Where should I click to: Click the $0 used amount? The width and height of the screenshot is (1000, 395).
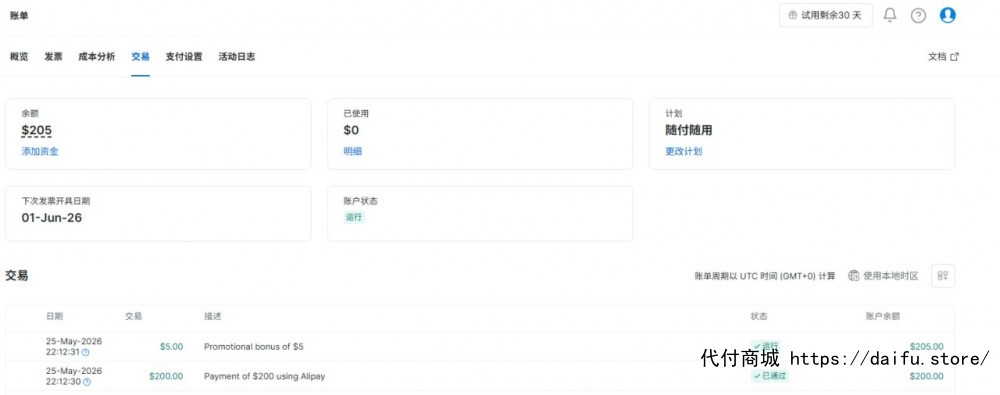click(351, 131)
